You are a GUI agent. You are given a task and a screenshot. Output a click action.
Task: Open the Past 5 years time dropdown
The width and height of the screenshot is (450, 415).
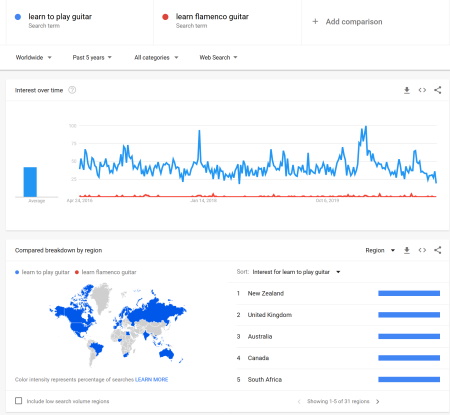click(x=92, y=58)
